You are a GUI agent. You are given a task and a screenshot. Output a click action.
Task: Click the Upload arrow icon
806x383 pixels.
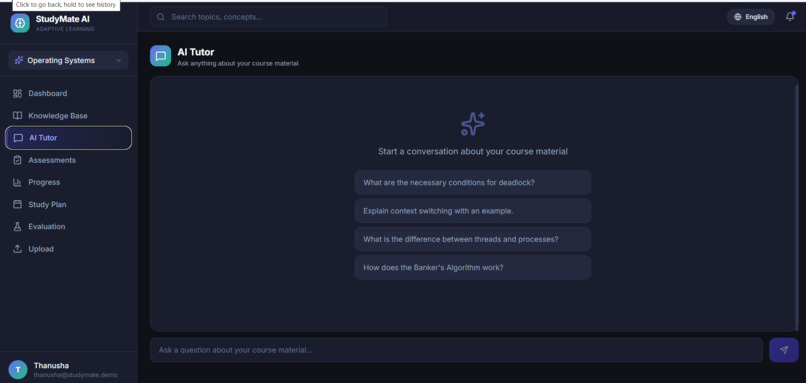pyautogui.click(x=17, y=249)
